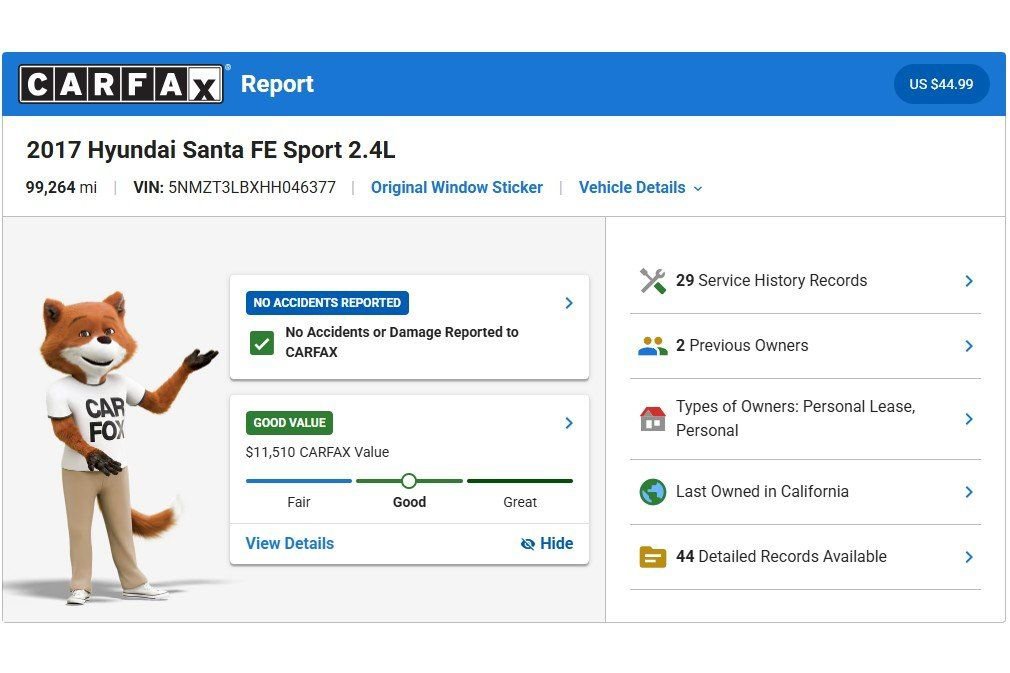The width and height of the screenshot is (1010, 673).
Task: Click the View Details link
Action: (290, 544)
